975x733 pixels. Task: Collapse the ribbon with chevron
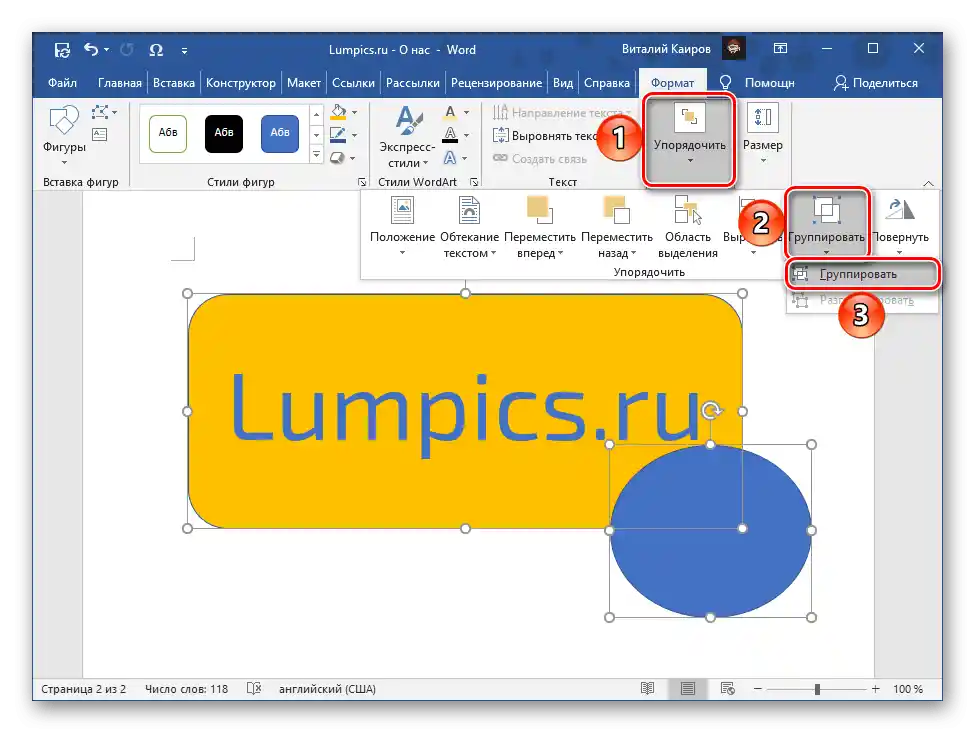click(x=928, y=183)
